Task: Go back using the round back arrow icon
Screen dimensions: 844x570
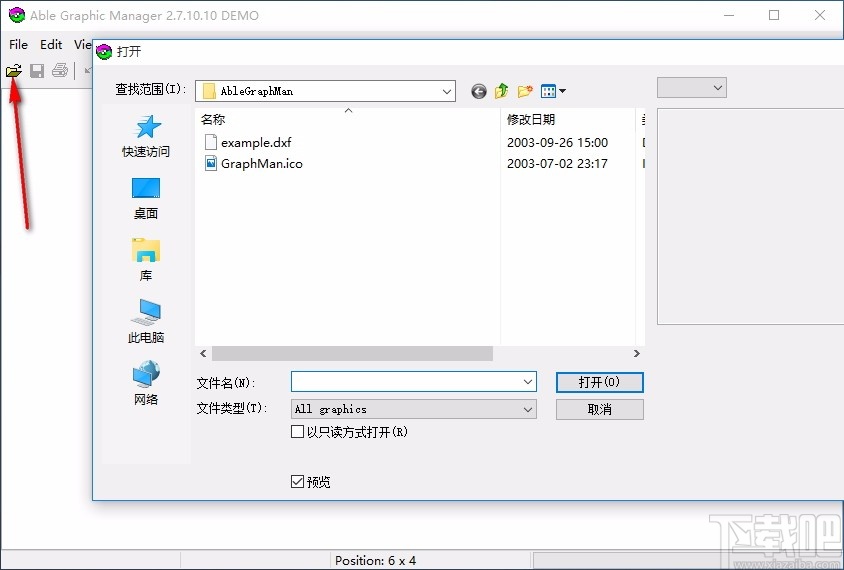Action: (x=479, y=92)
